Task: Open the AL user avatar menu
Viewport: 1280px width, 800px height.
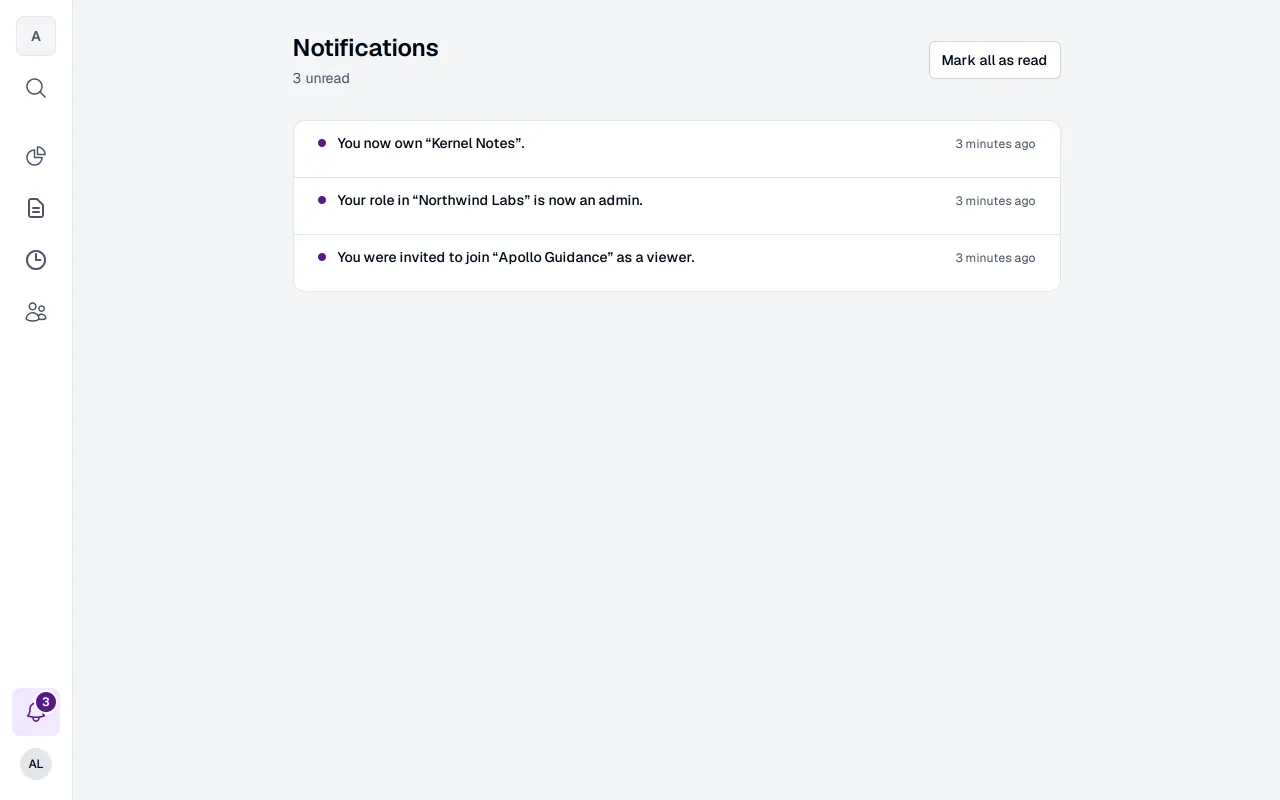Action: pyautogui.click(x=36, y=764)
